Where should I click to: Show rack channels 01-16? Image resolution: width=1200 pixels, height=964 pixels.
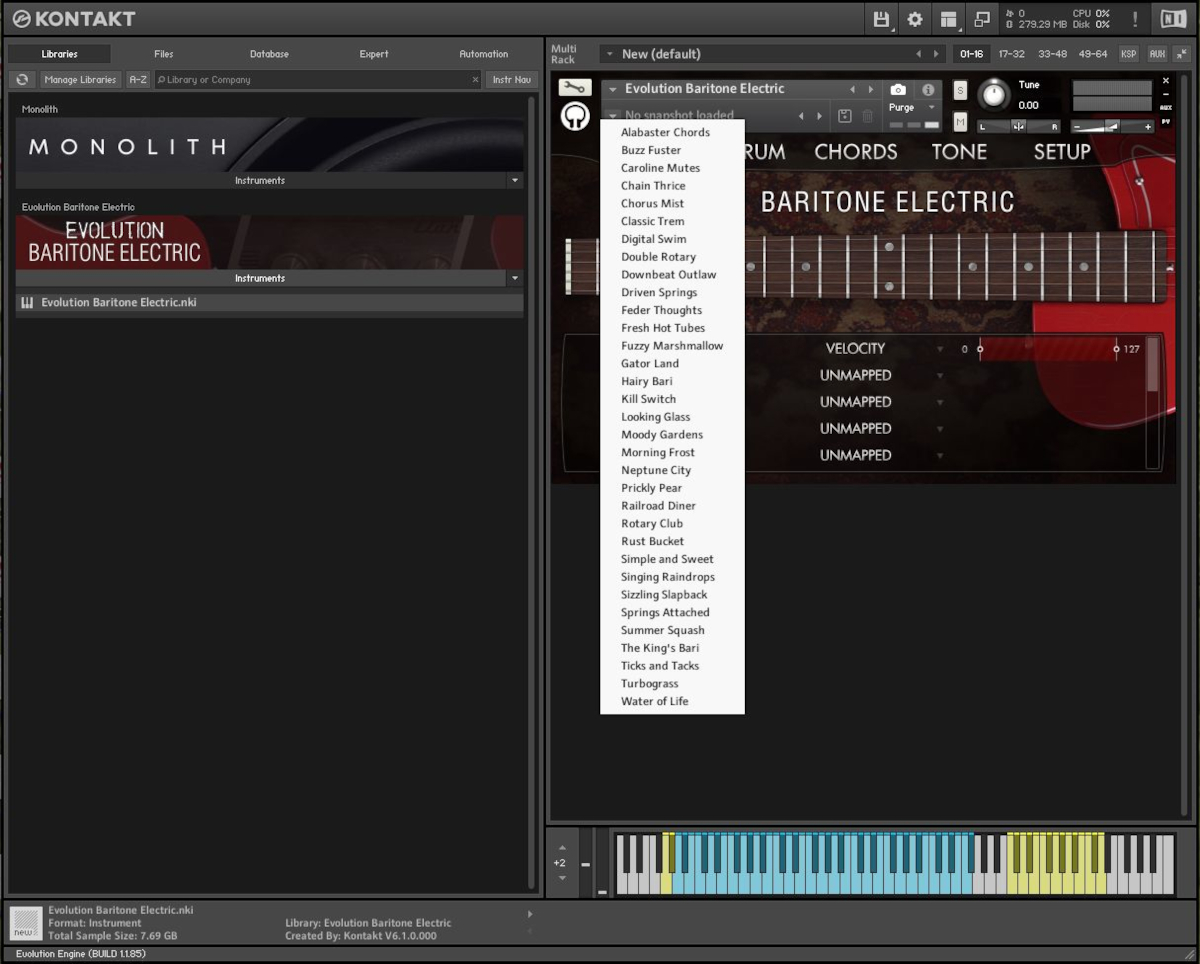point(971,54)
